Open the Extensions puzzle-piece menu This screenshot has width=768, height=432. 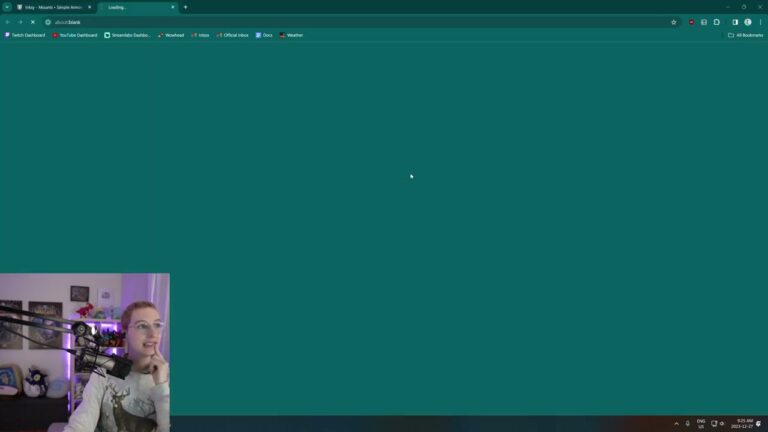click(716, 22)
